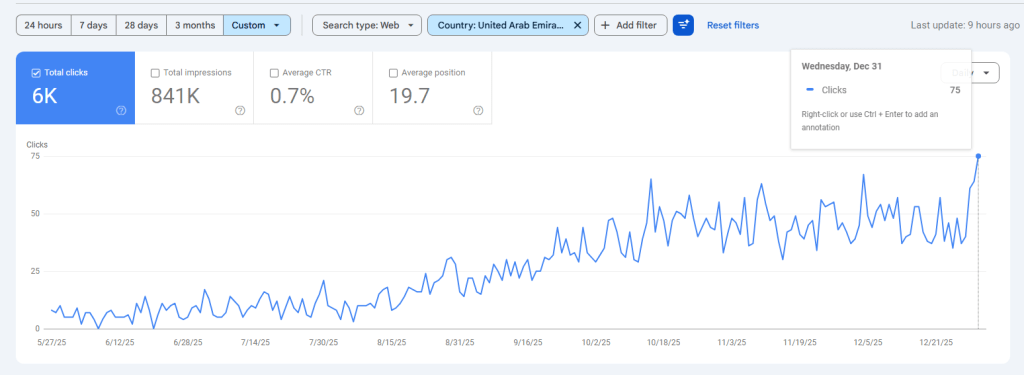Click the Reset filters link

point(733,25)
